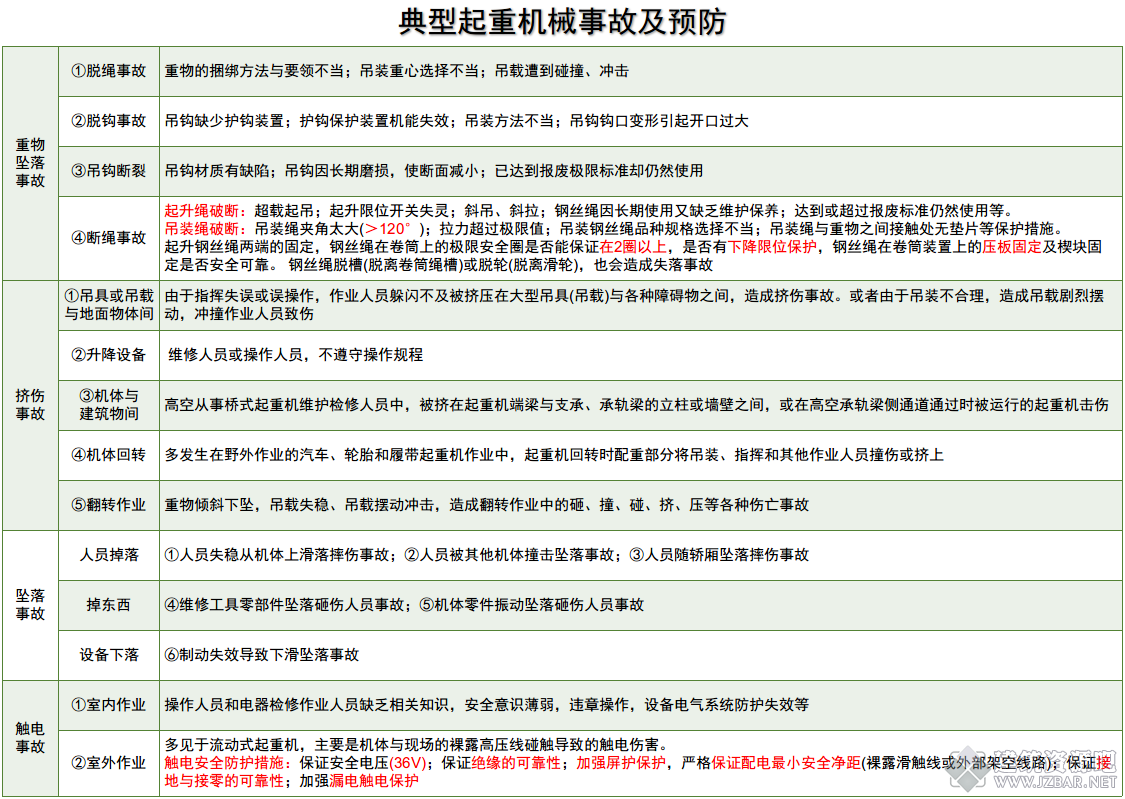Select the 重物坠落事故 category cell

[x=30, y=164]
